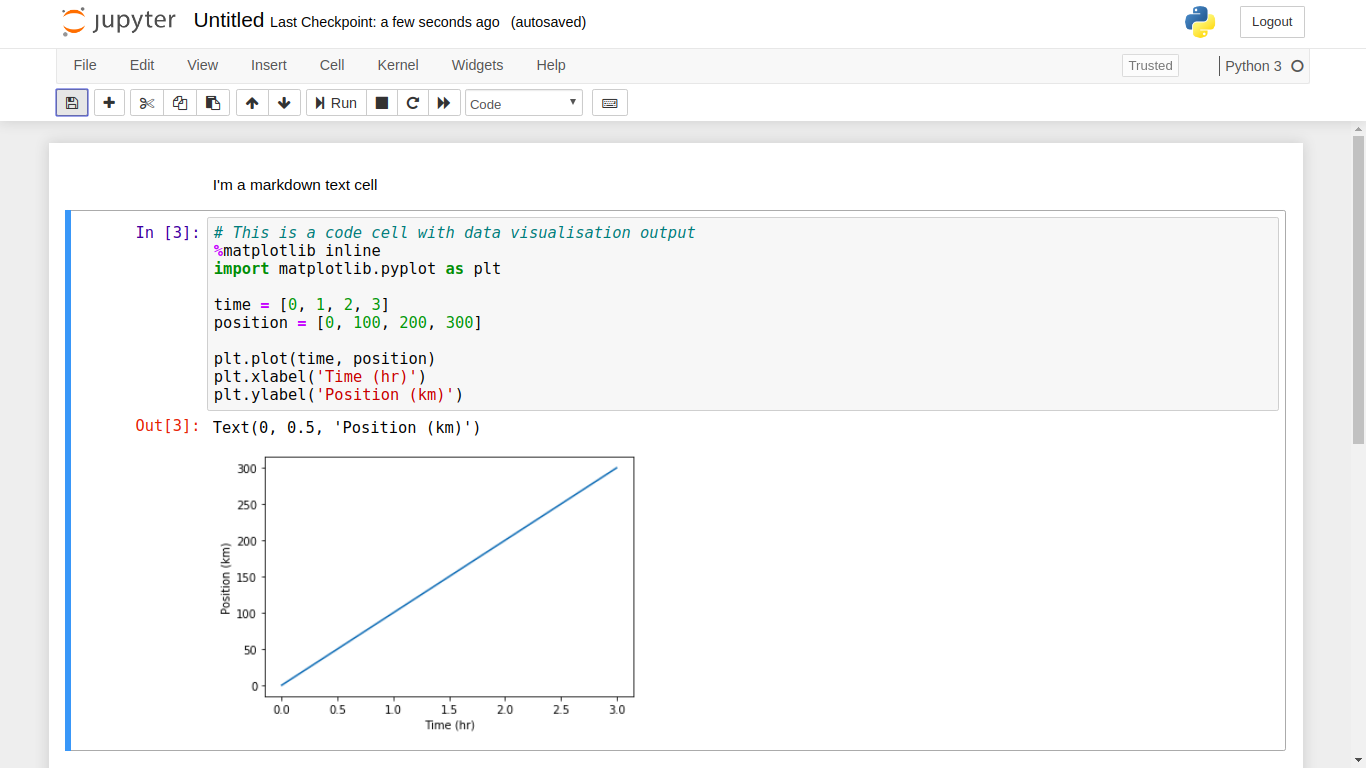Screen dimensions: 1366x768
Task: Save and checkpoint with the floppy icon
Action: pos(72,103)
